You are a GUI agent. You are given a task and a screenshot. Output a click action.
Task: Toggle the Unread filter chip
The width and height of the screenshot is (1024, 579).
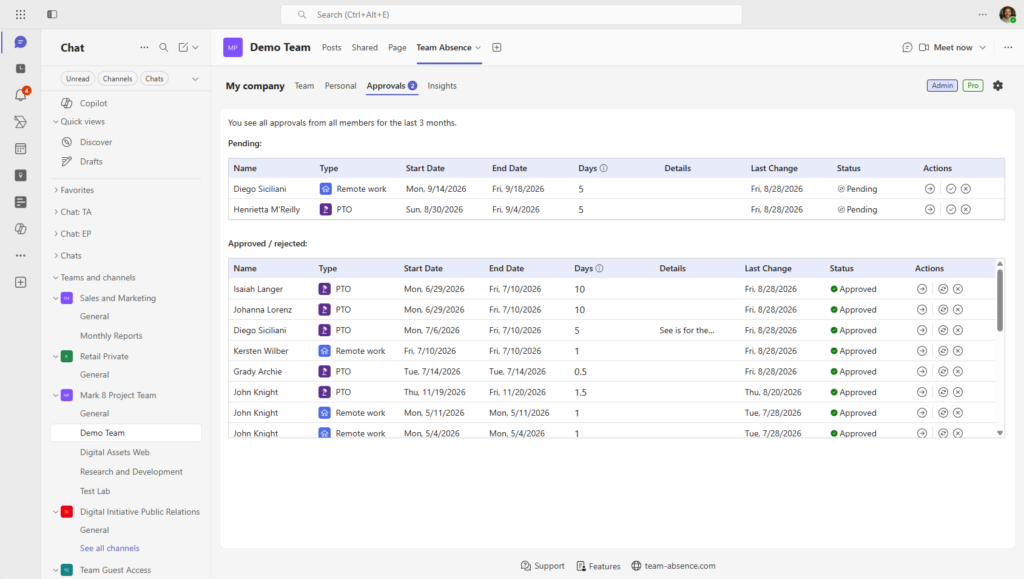[78, 79]
